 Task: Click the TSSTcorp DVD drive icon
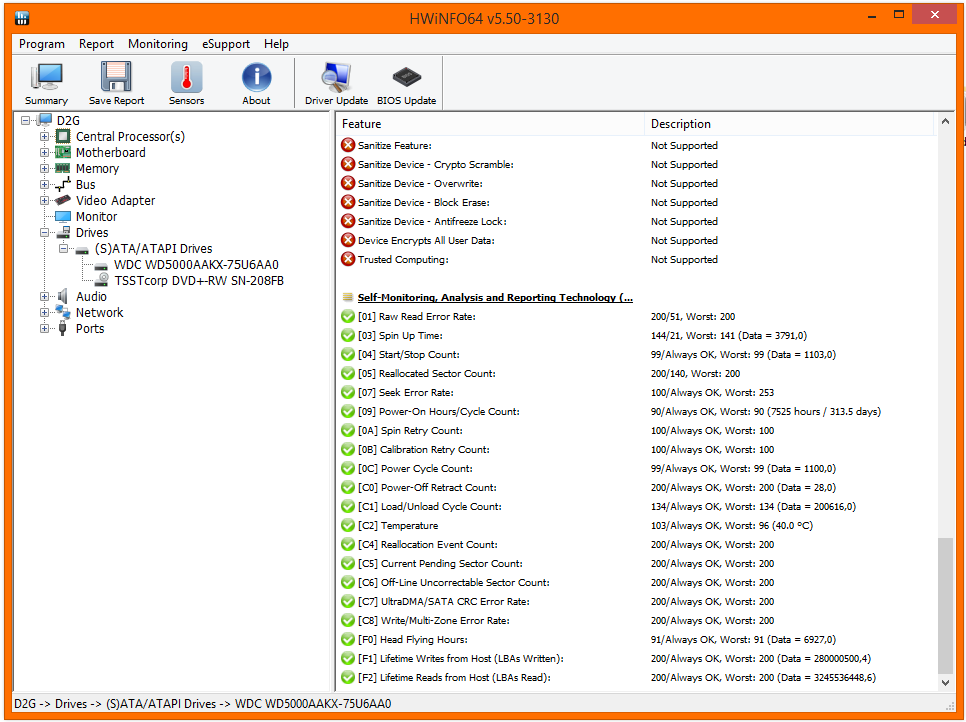coord(102,280)
